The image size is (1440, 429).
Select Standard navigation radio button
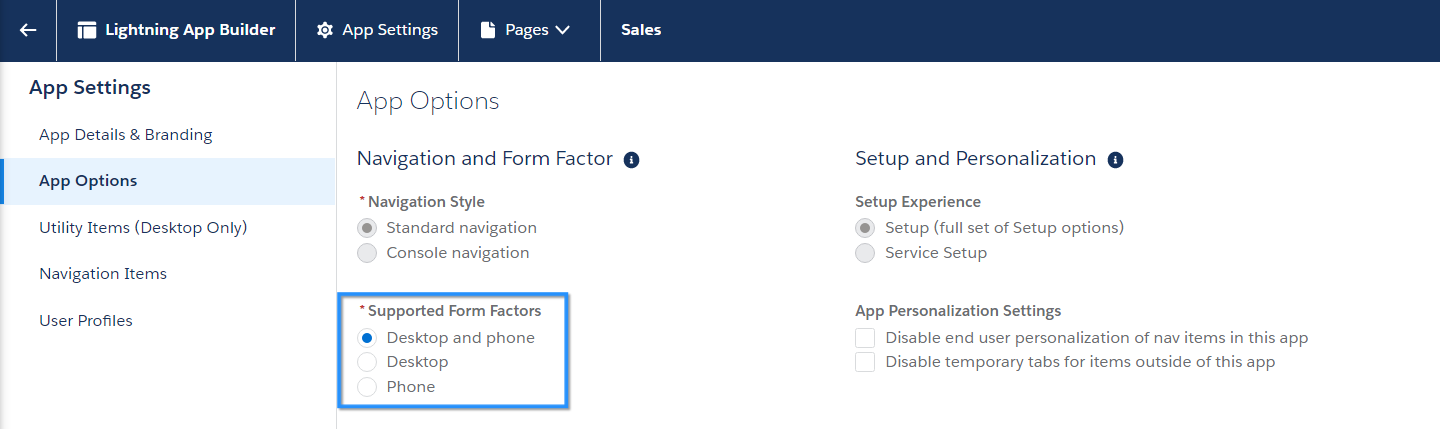[x=367, y=228]
